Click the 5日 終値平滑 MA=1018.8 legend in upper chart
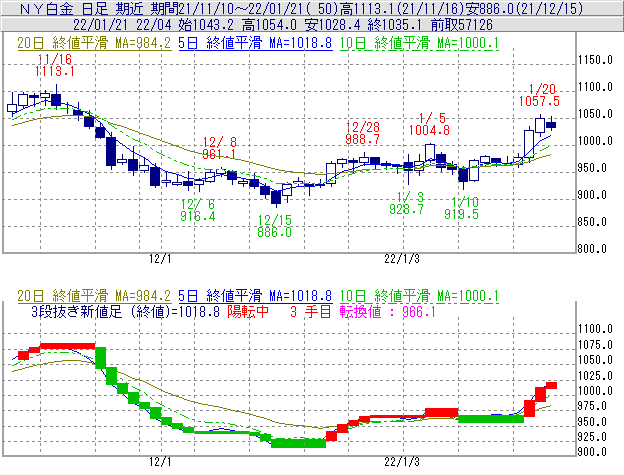Viewport: 624px width, 475px height. click(x=255, y=43)
